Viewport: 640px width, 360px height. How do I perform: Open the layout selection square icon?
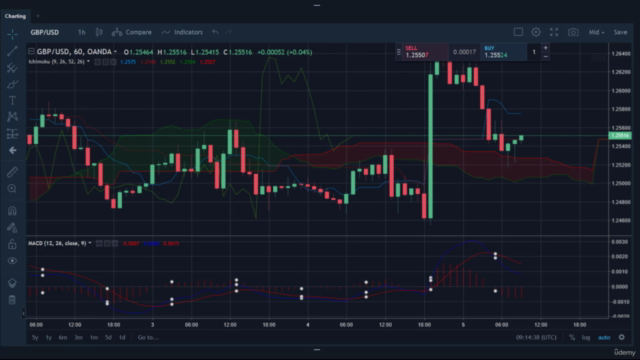pyautogui.click(x=518, y=32)
